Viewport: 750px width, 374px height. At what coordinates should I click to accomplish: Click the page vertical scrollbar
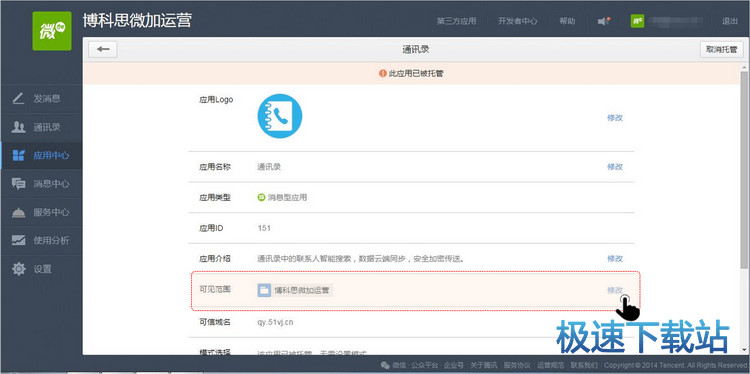744,170
